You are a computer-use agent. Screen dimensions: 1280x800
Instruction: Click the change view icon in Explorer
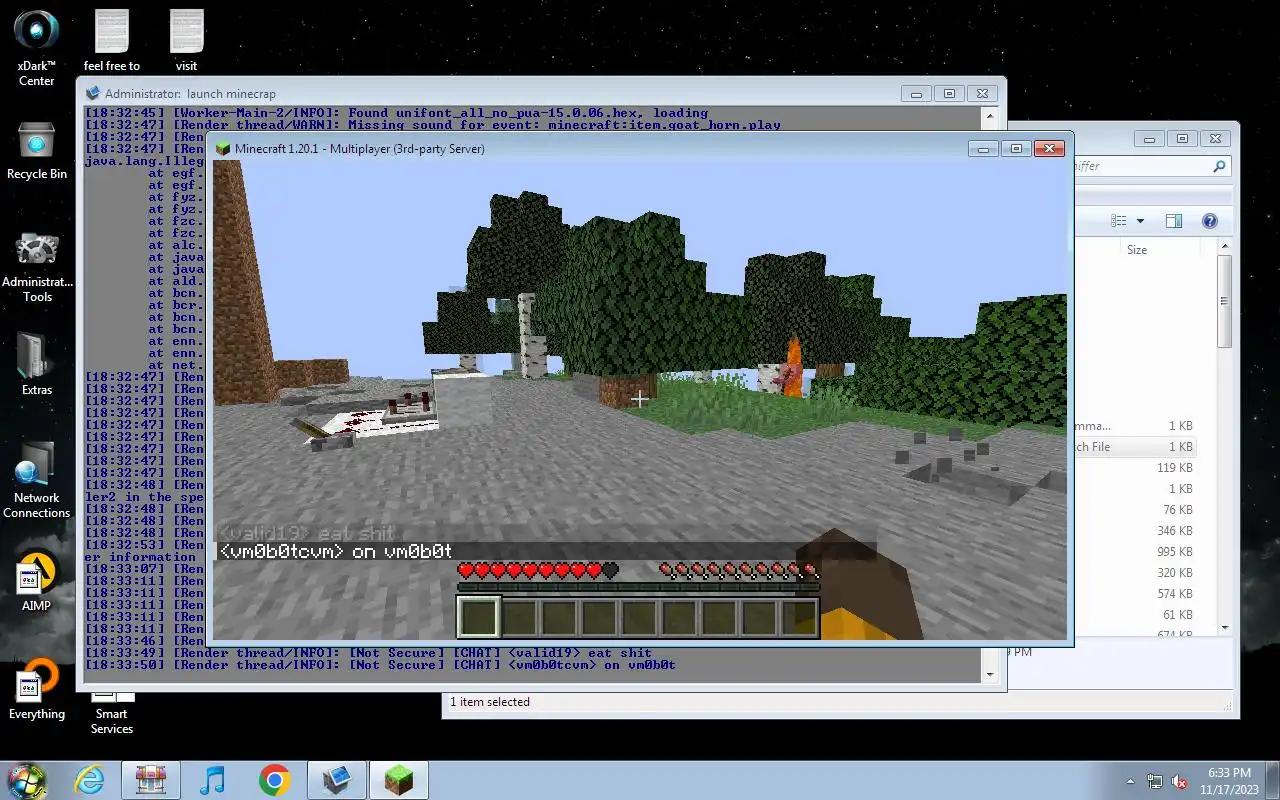click(x=1119, y=221)
